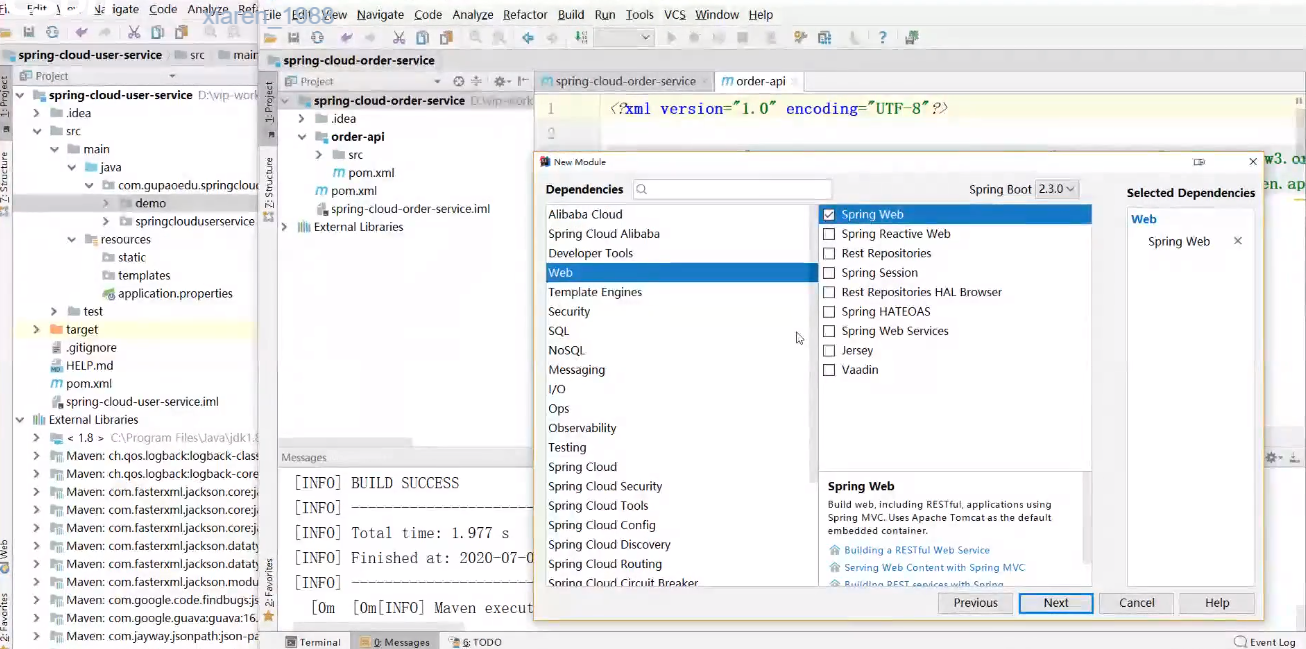Image resolution: width=1306 pixels, height=649 pixels.
Task: Click Help question mark icon in toolbar
Action: (x=882, y=38)
